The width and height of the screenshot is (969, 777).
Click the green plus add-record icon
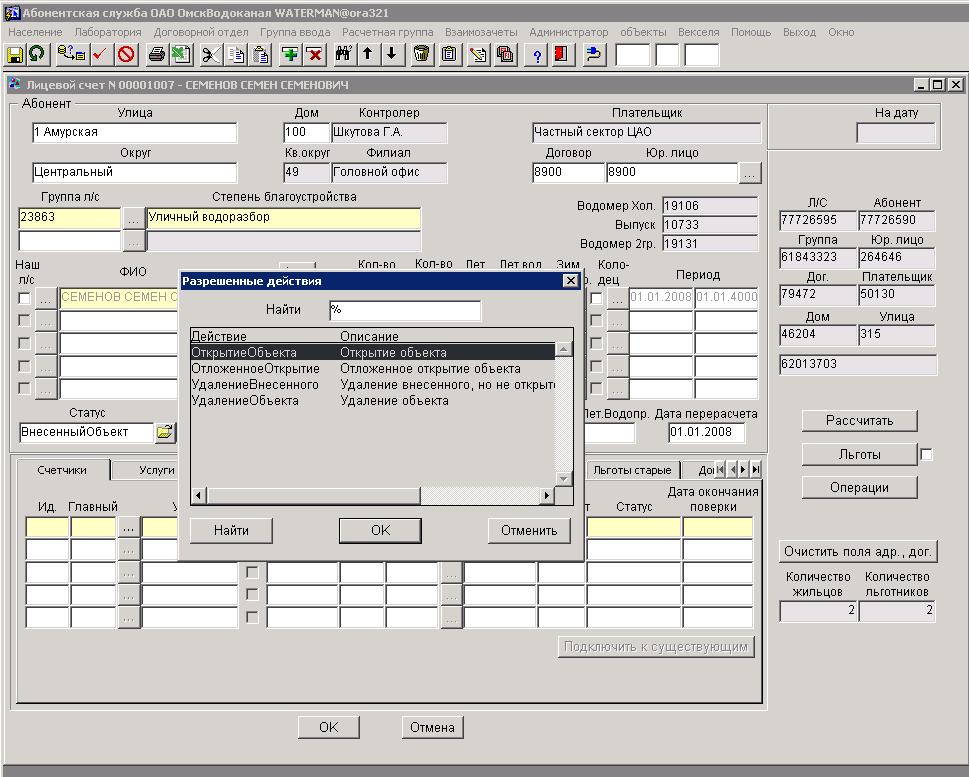tap(290, 54)
